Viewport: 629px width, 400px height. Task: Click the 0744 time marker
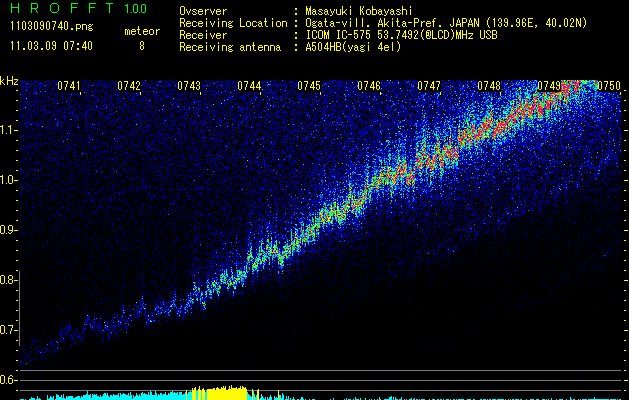(249, 86)
